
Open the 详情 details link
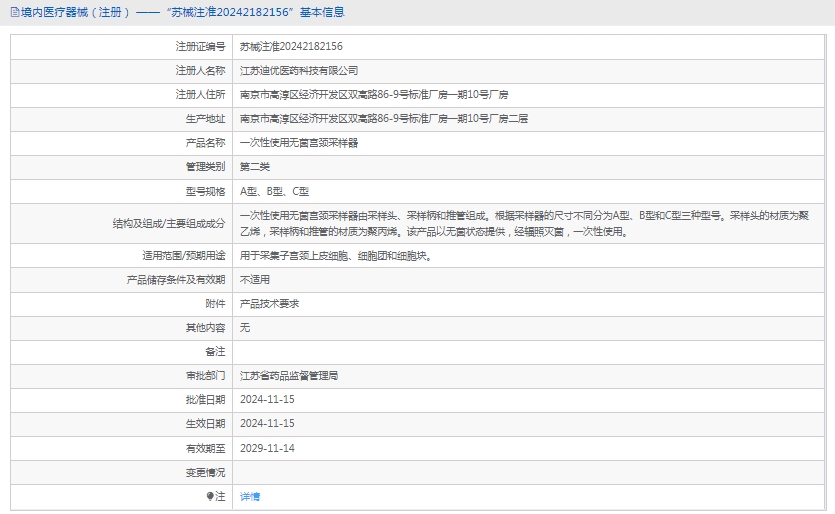pos(250,496)
